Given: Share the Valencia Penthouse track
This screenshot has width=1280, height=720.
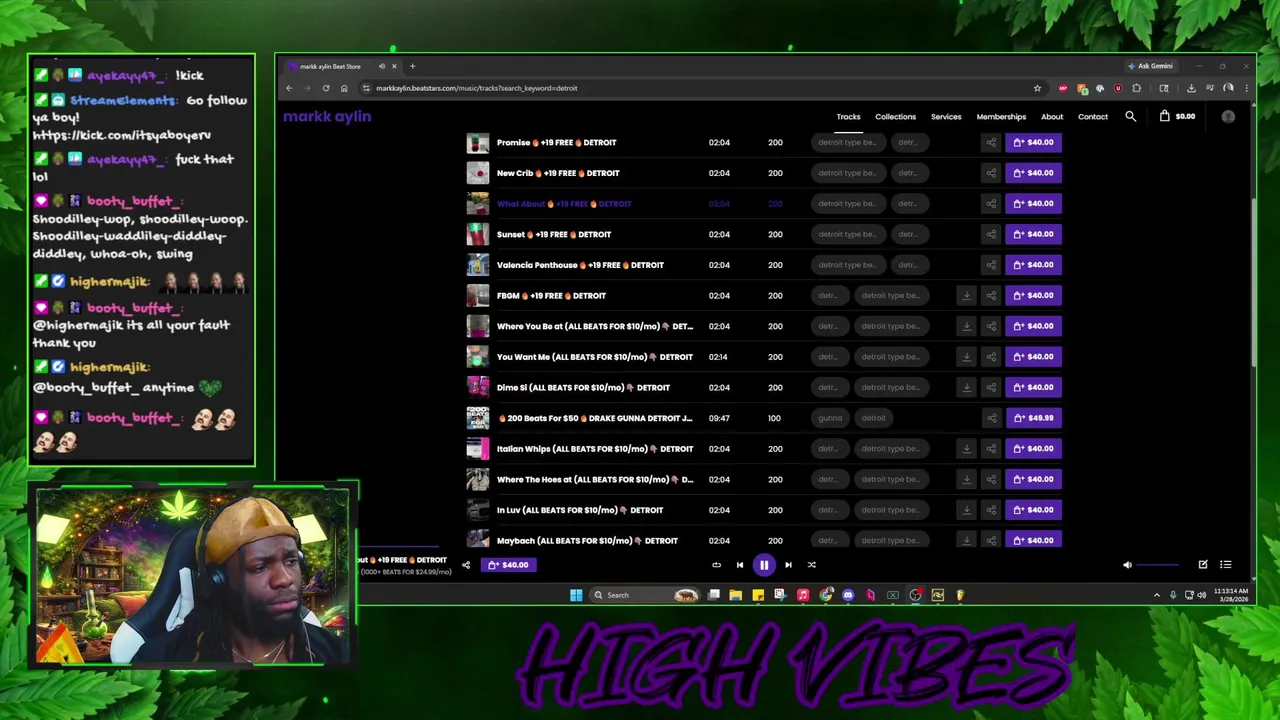Looking at the screenshot, I should (x=991, y=265).
